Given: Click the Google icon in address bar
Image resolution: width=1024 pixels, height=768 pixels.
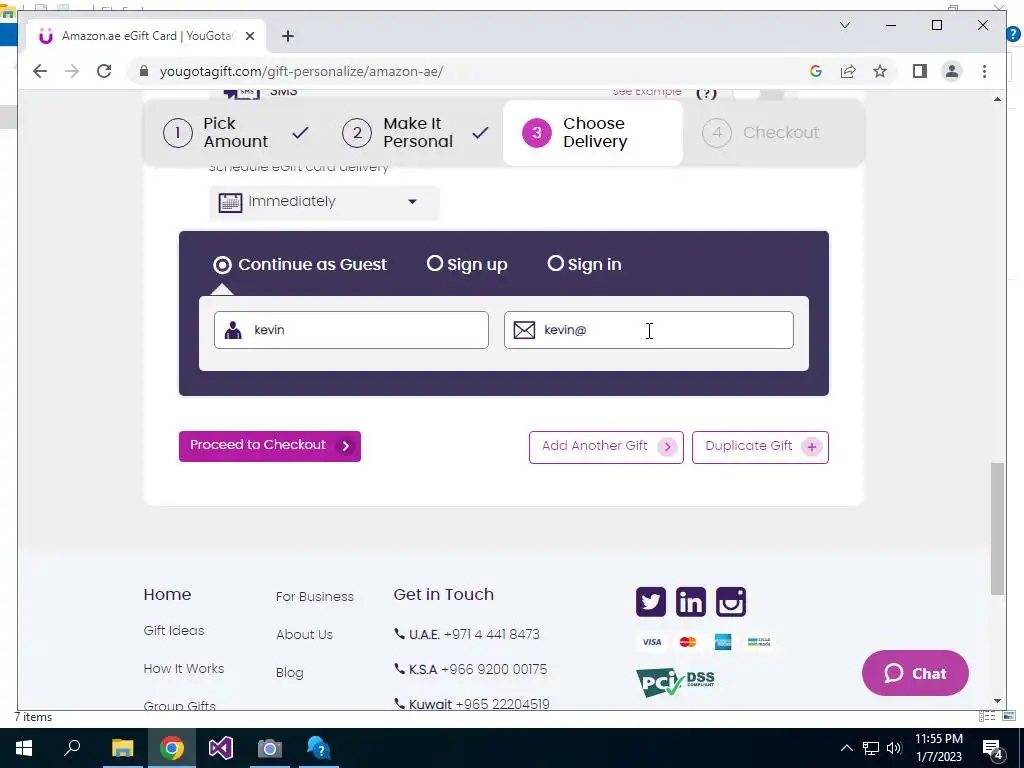Looking at the screenshot, I should (x=816, y=71).
